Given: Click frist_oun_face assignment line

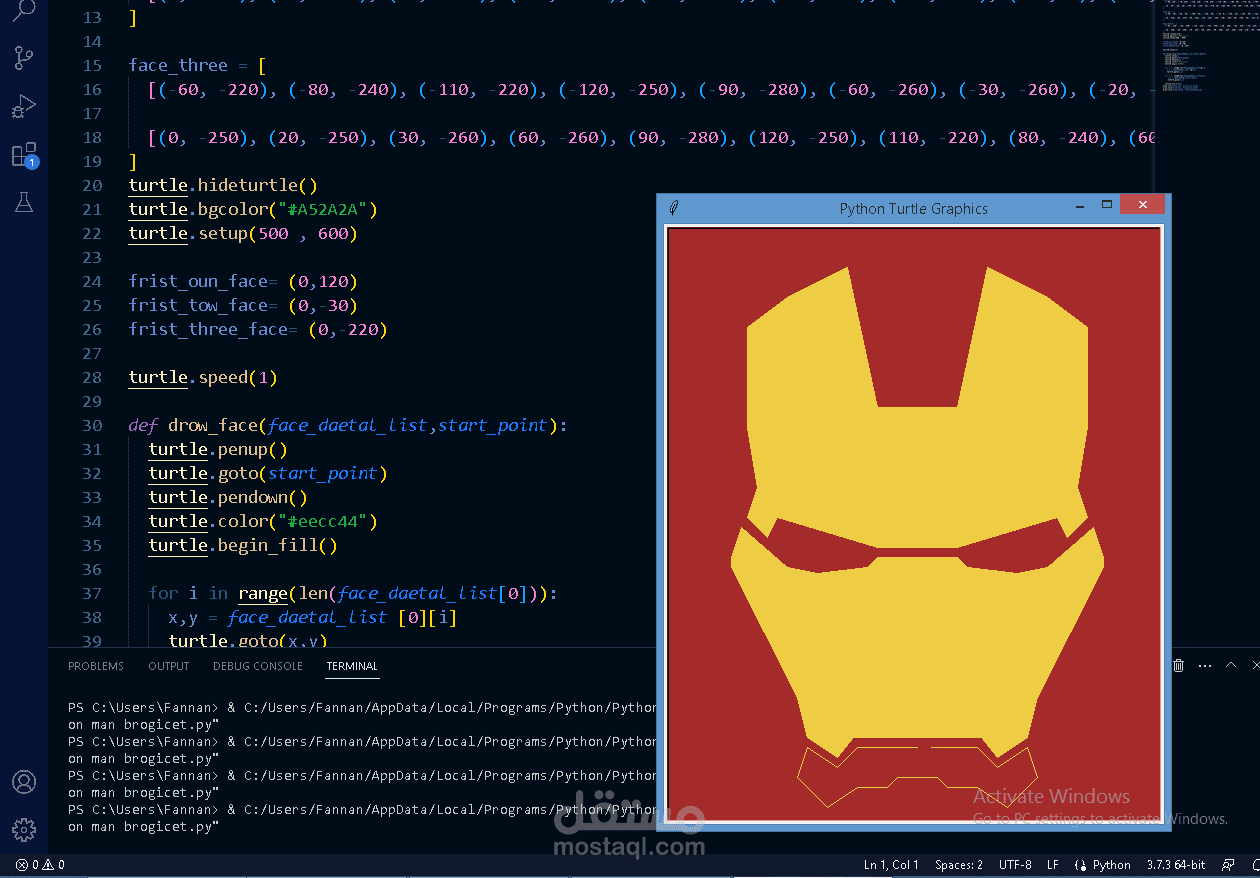Looking at the screenshot, I should [x=243, y=281].
